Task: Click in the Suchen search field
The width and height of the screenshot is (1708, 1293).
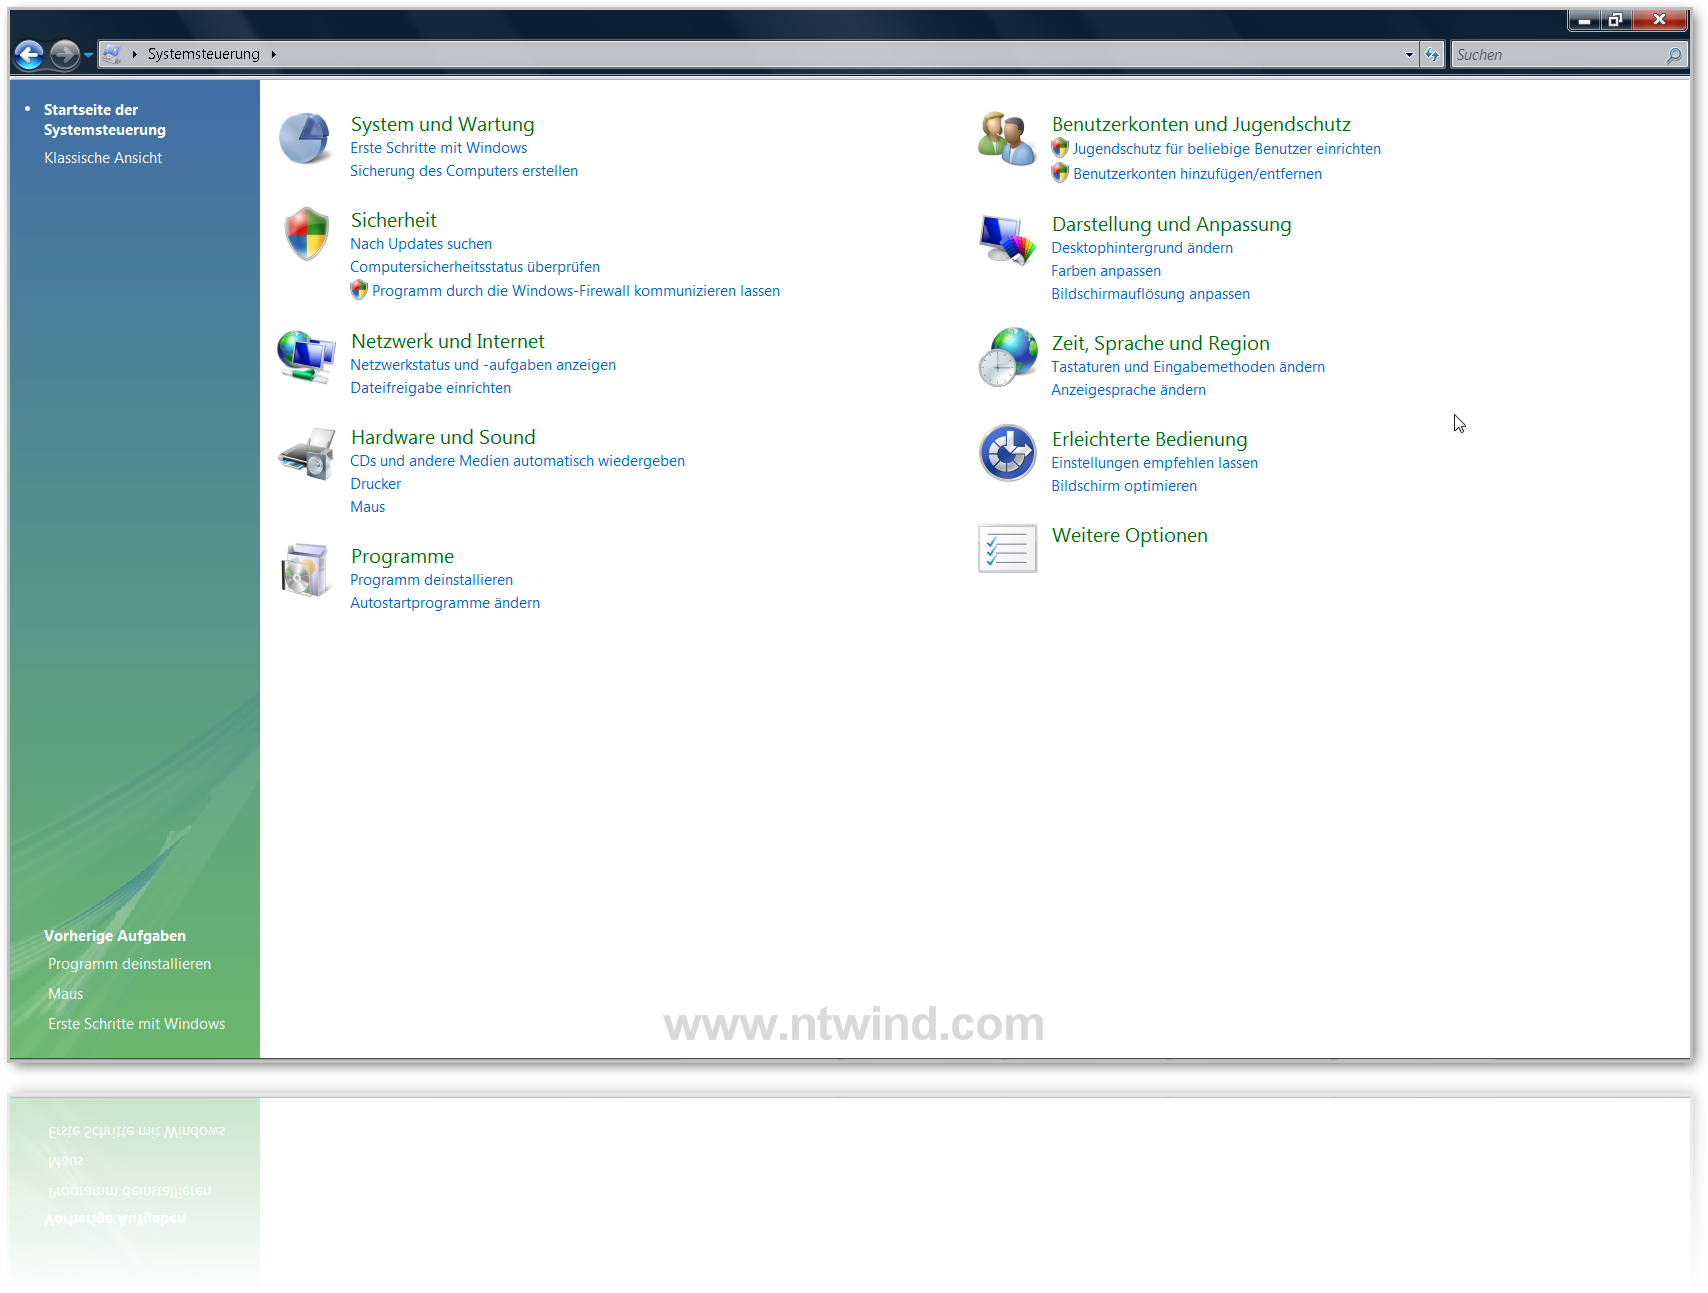Action: [1556, 55]
